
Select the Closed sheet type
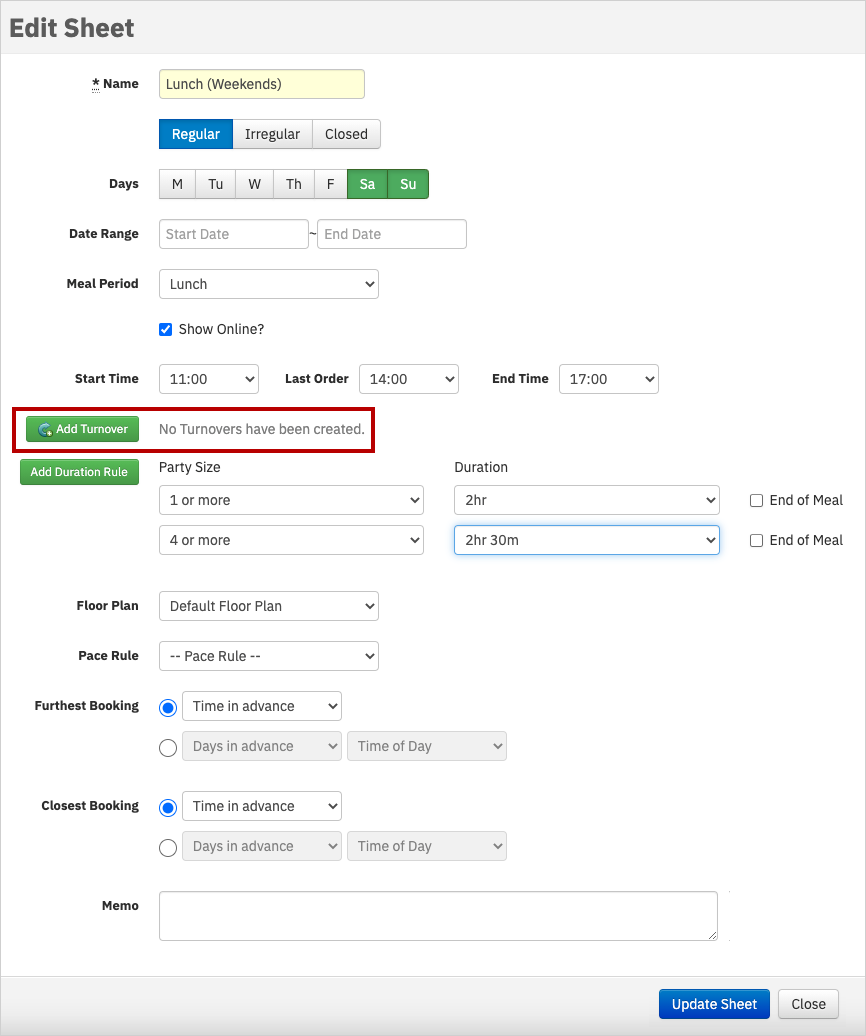click(x=346, y=134)
